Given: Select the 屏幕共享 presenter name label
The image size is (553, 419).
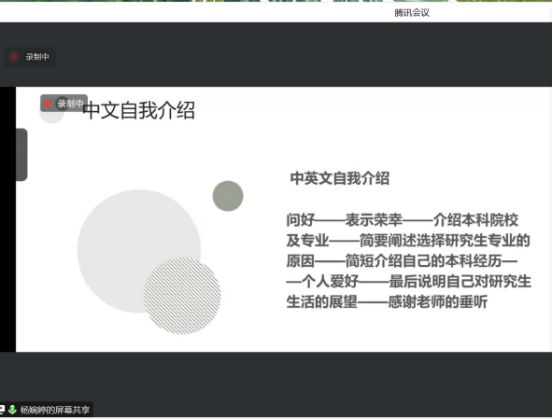Looking at the screenshot, I should click(x=55, y=410).
